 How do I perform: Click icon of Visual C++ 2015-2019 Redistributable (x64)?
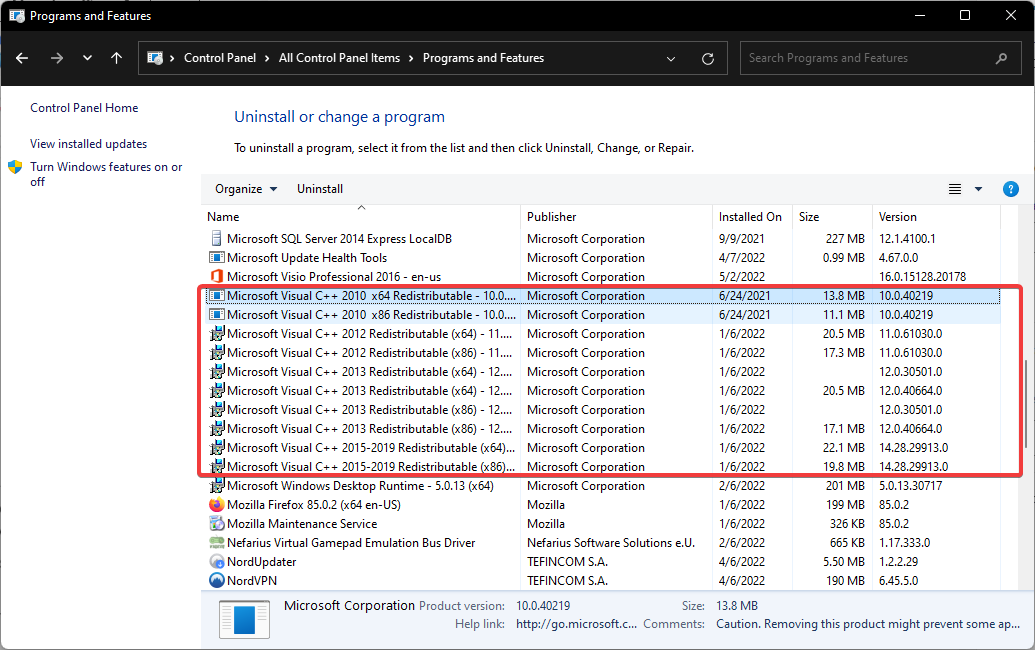(216, 447)
